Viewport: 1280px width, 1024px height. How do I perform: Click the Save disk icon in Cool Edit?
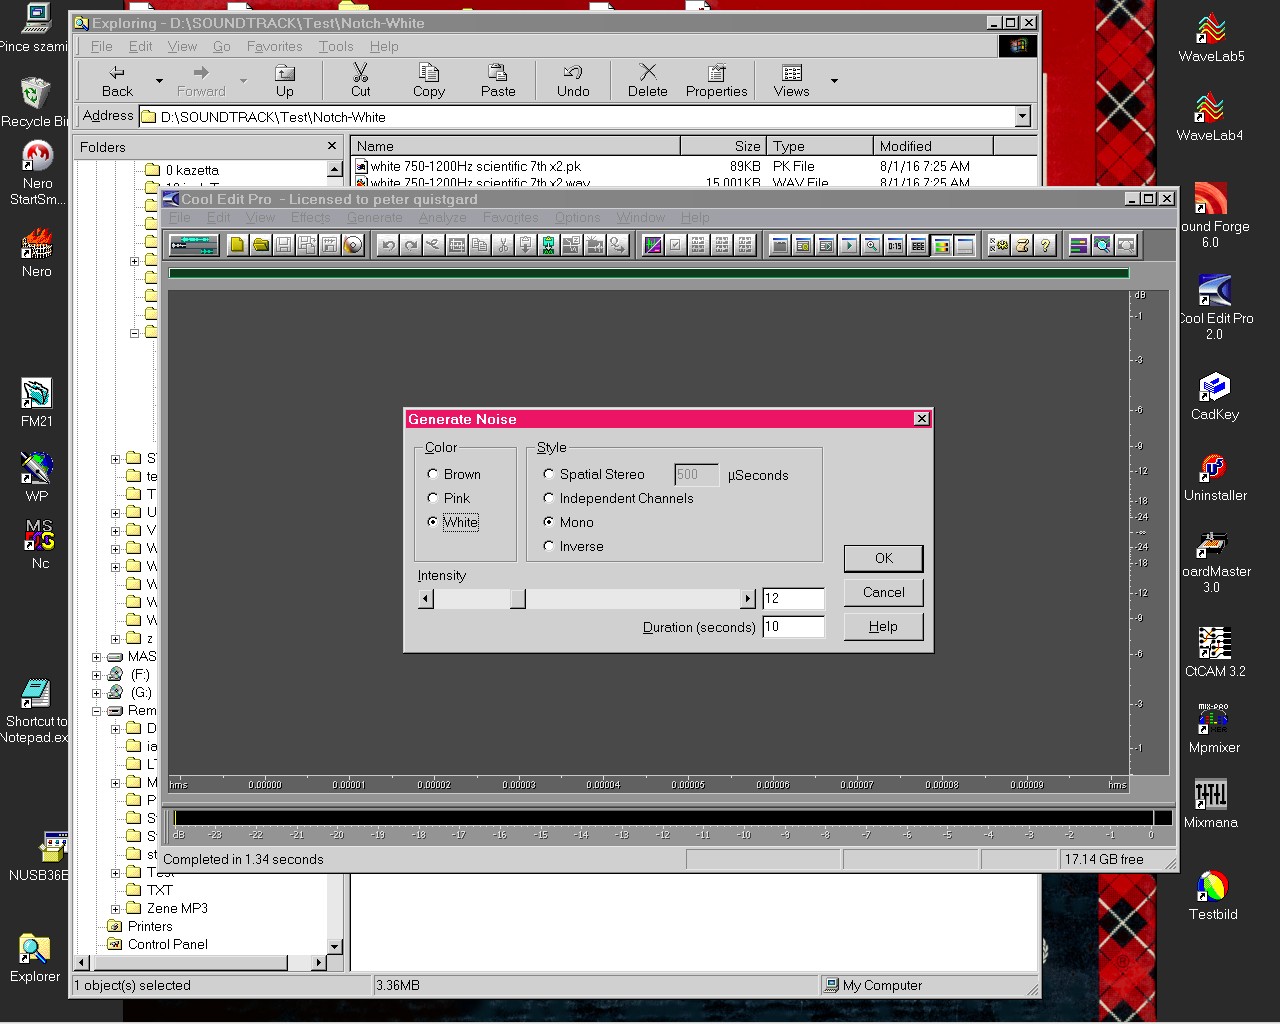pos(283,245)
